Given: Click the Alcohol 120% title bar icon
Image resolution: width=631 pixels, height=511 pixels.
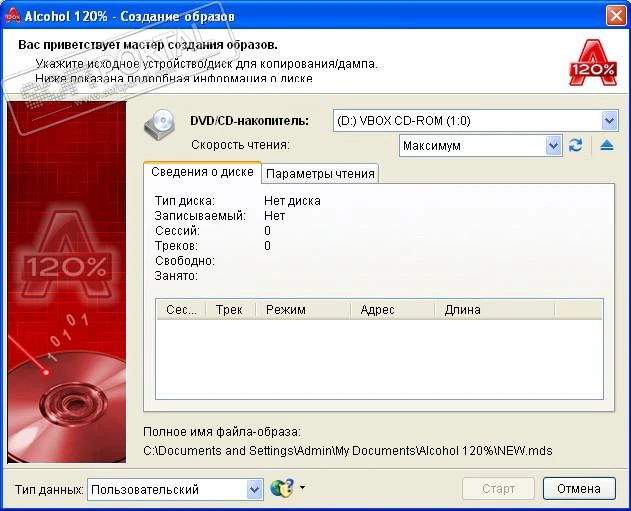Looking at the screenshot, I should click(x=13, y=15).
